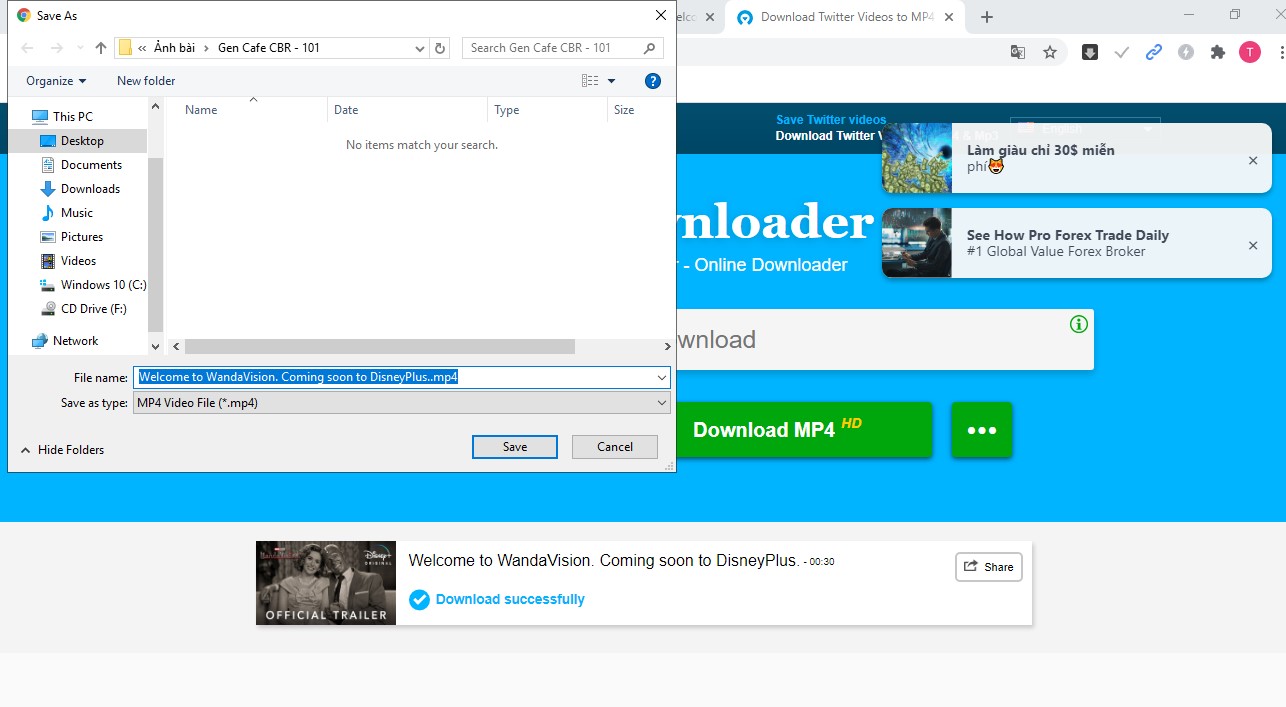Click the green three-dots more options button
The image size is (1286, 707).
pyautogui.click(x=981, y=430)
